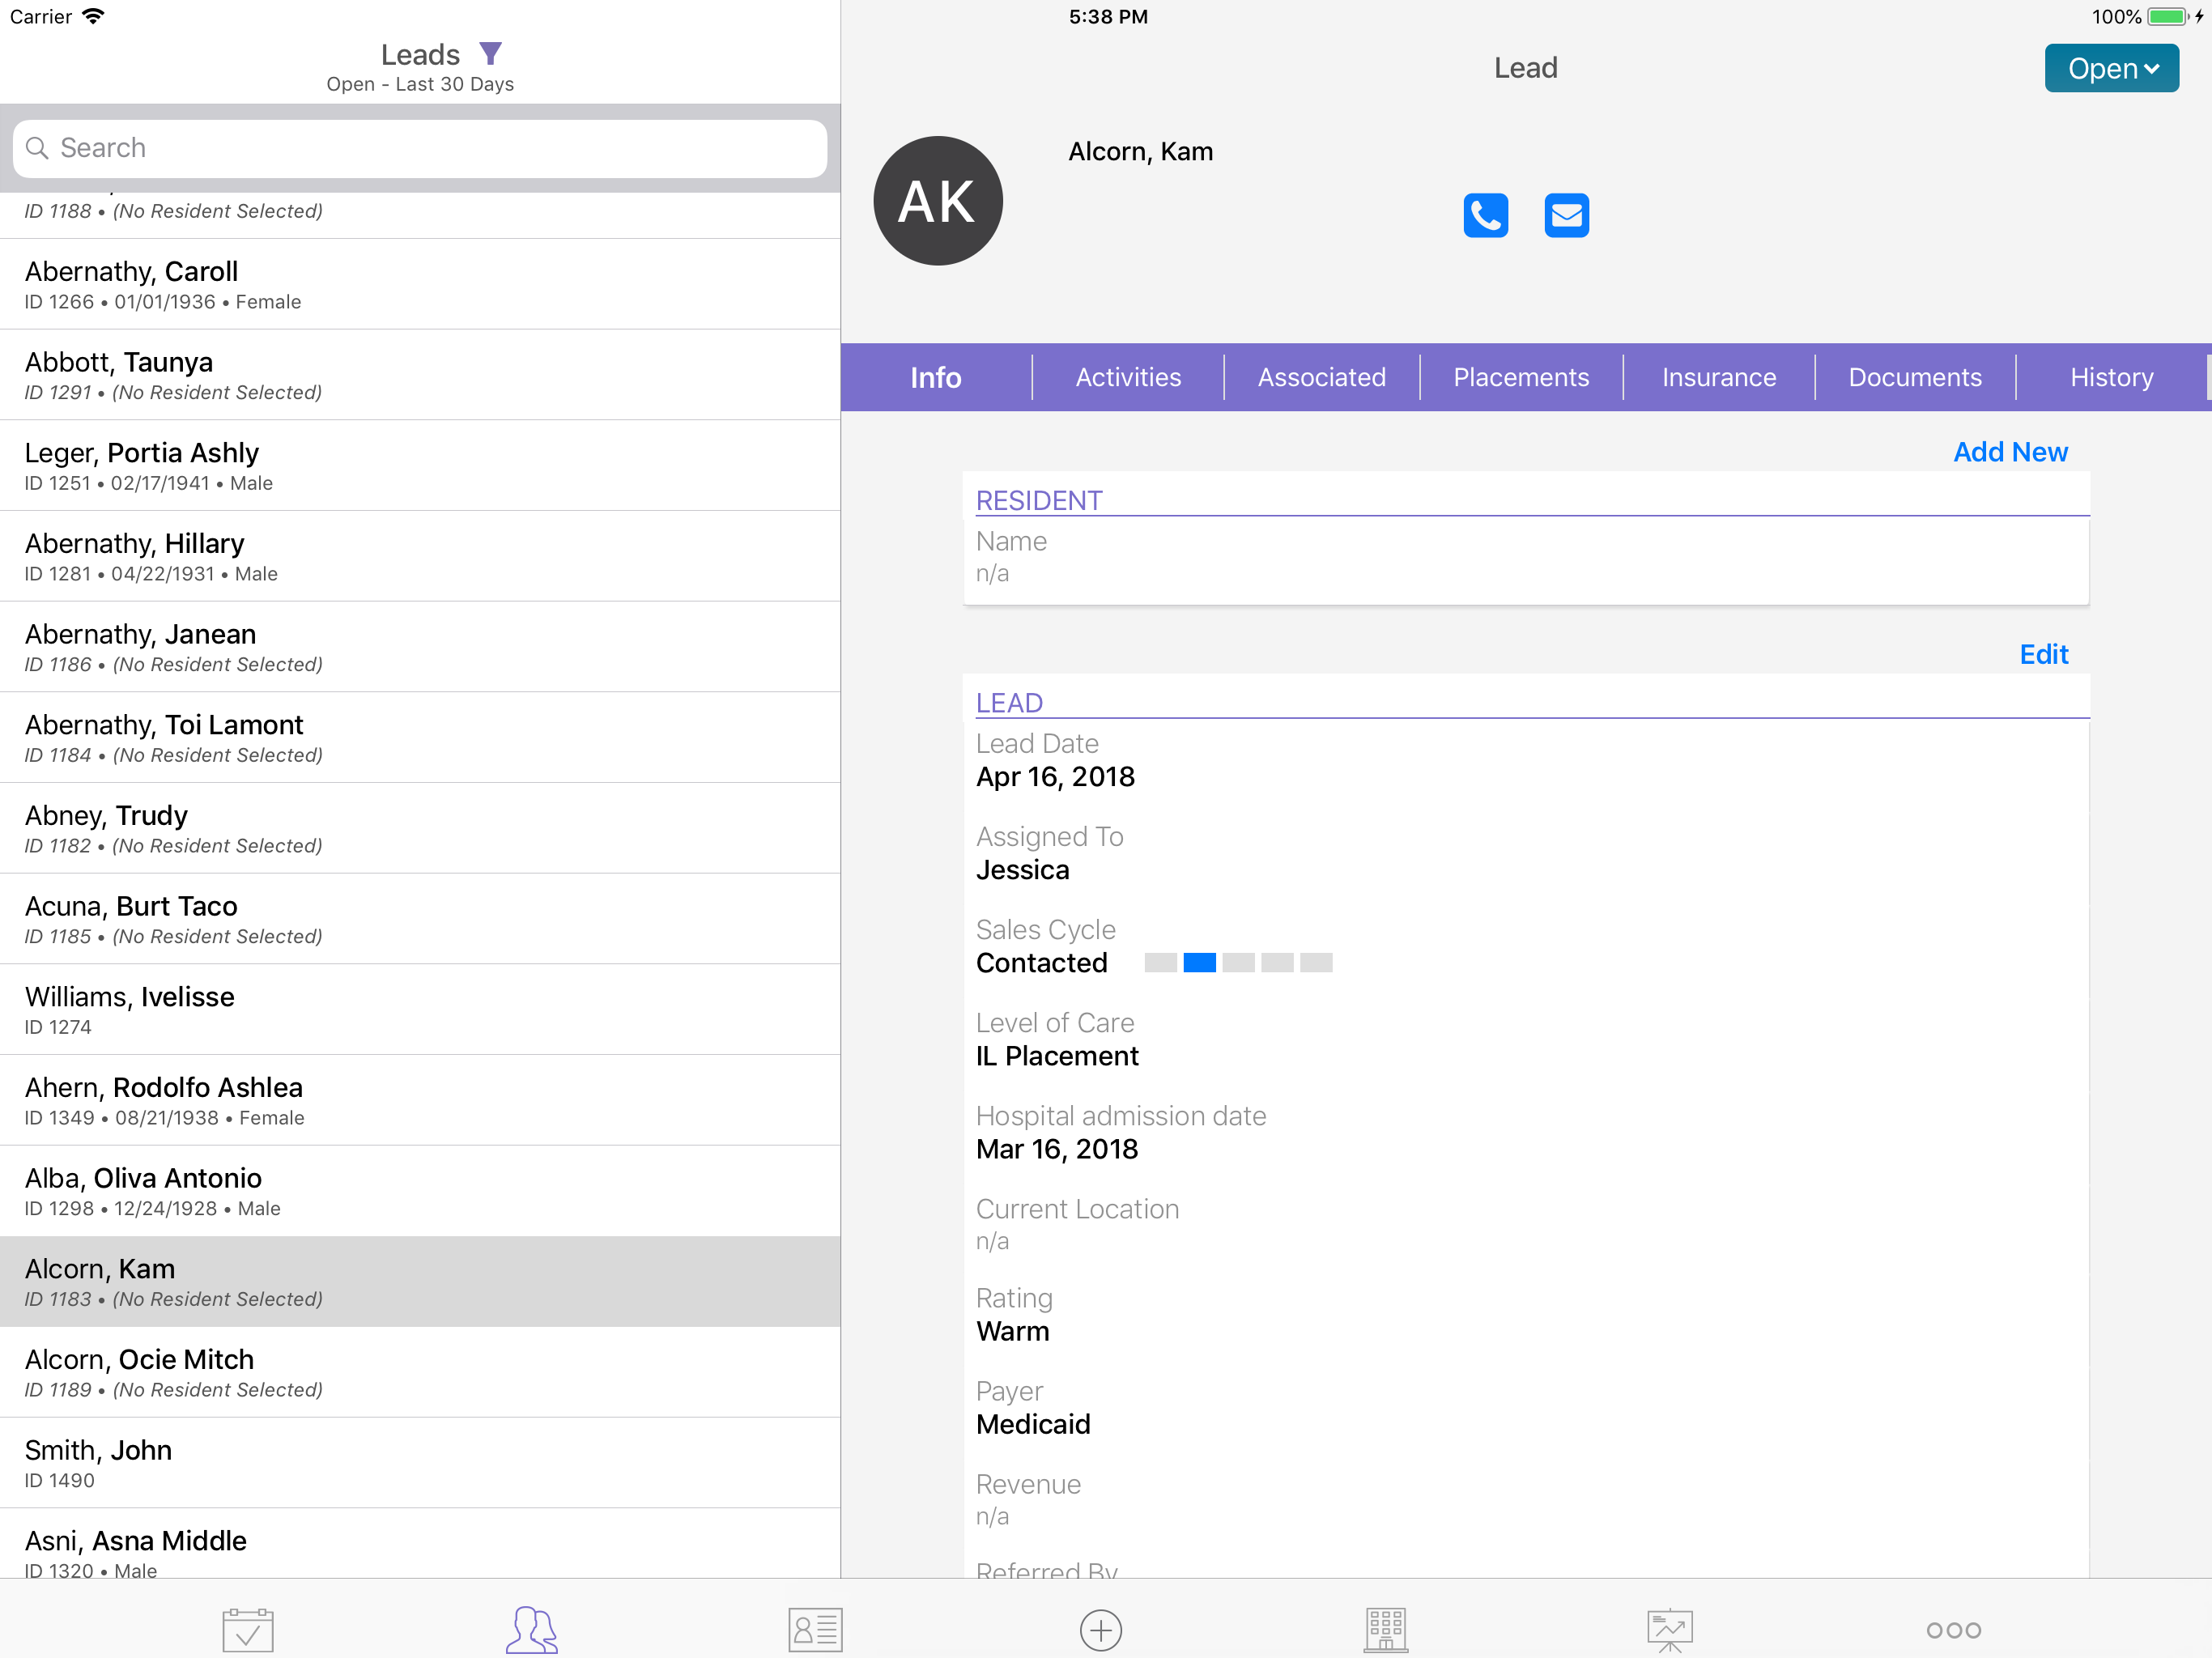Tap Edit above the Lead section
The height and width of the screenshot is (1658, 2212).
(2044, 654)
